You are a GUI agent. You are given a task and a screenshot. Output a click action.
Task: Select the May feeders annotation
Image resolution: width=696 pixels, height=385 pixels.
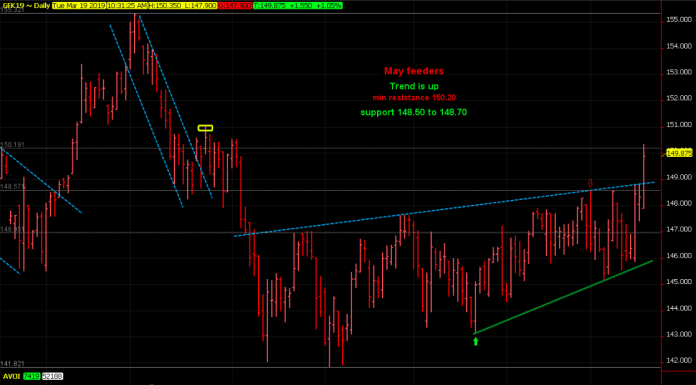coord(414,71)
